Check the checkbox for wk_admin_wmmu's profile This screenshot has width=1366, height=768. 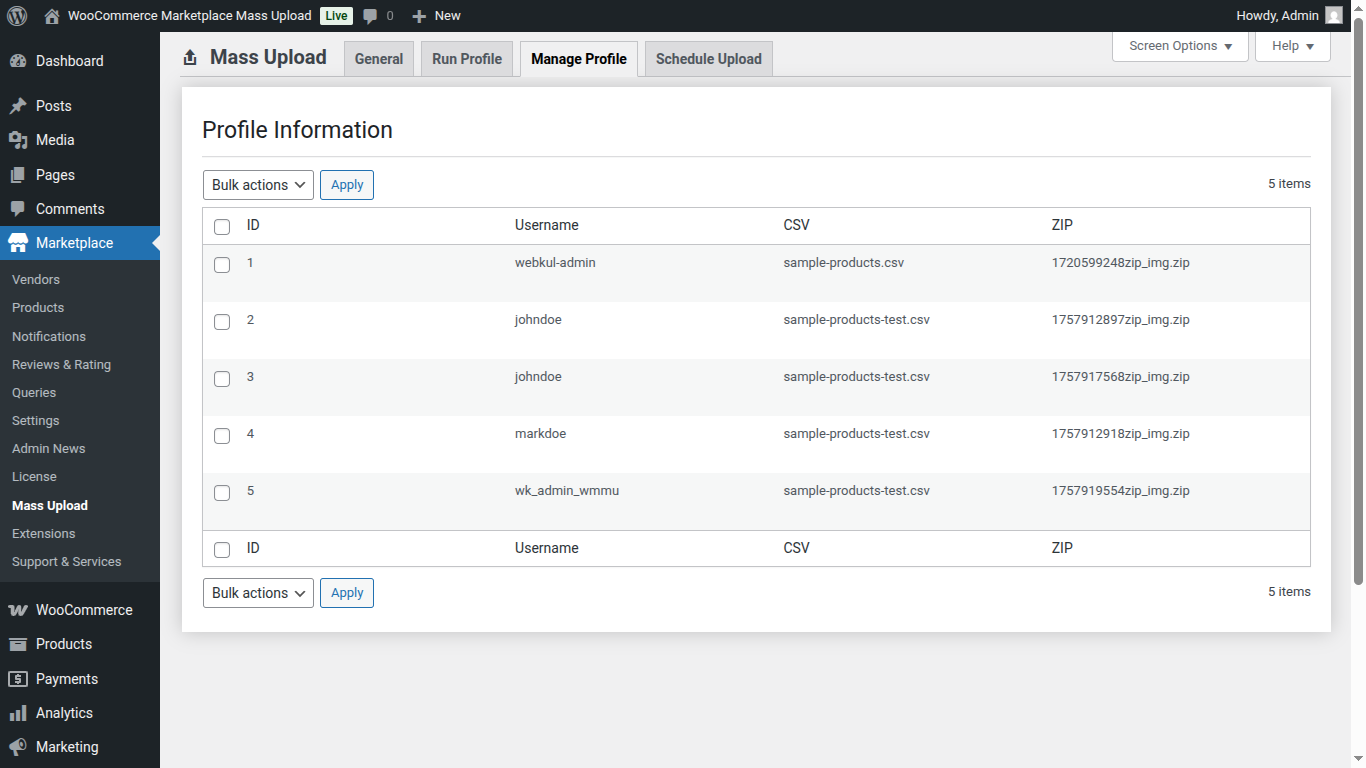[x=221, y=492]
